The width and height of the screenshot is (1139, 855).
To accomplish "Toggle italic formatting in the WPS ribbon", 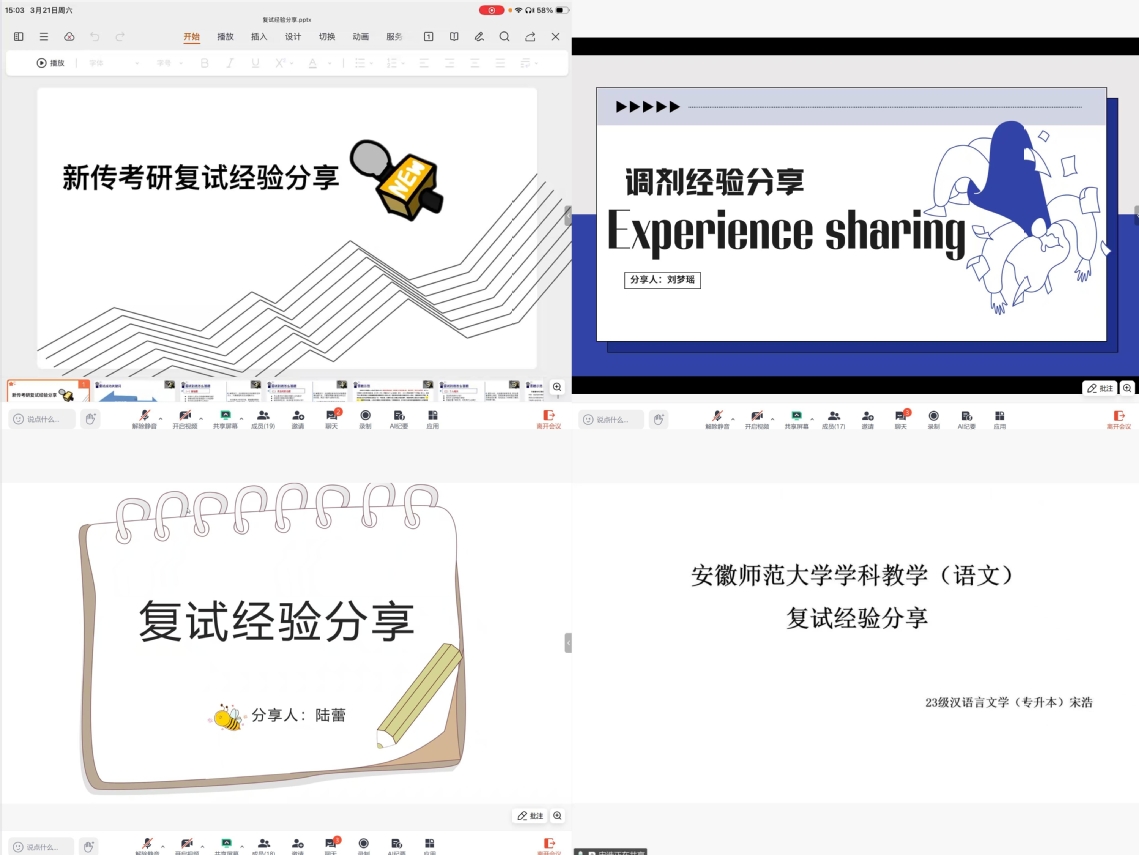I will (230, 63).
